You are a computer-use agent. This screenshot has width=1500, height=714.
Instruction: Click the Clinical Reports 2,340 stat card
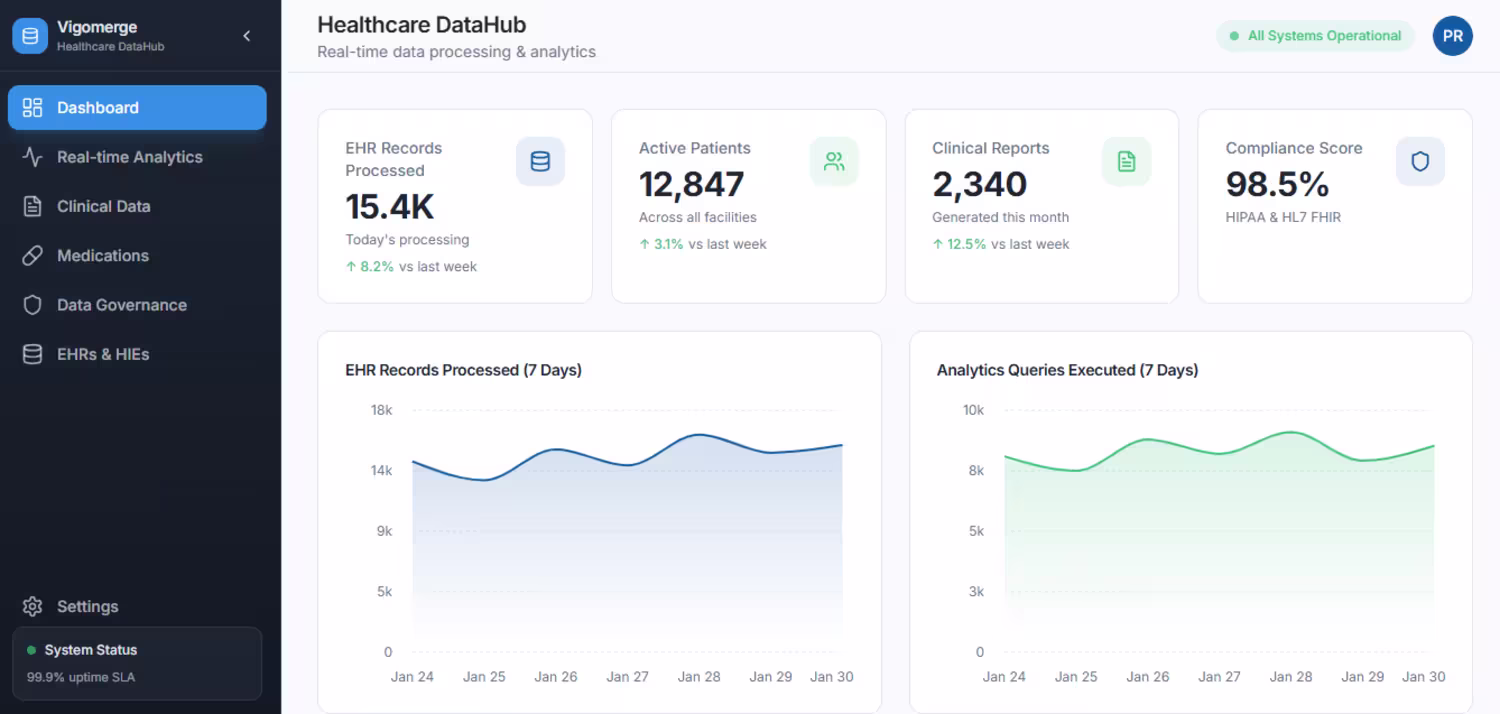(x=1042, y=206)
